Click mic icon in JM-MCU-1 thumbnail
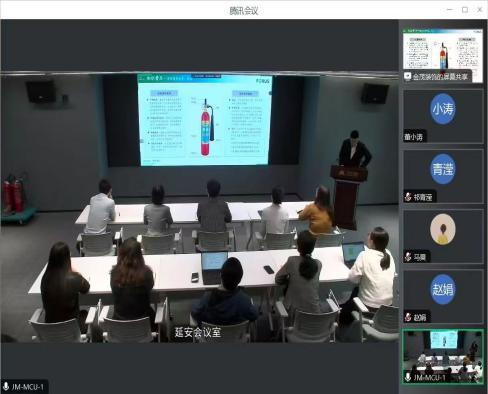The width and height of the screenshot is (488, 394). [408, 377]
